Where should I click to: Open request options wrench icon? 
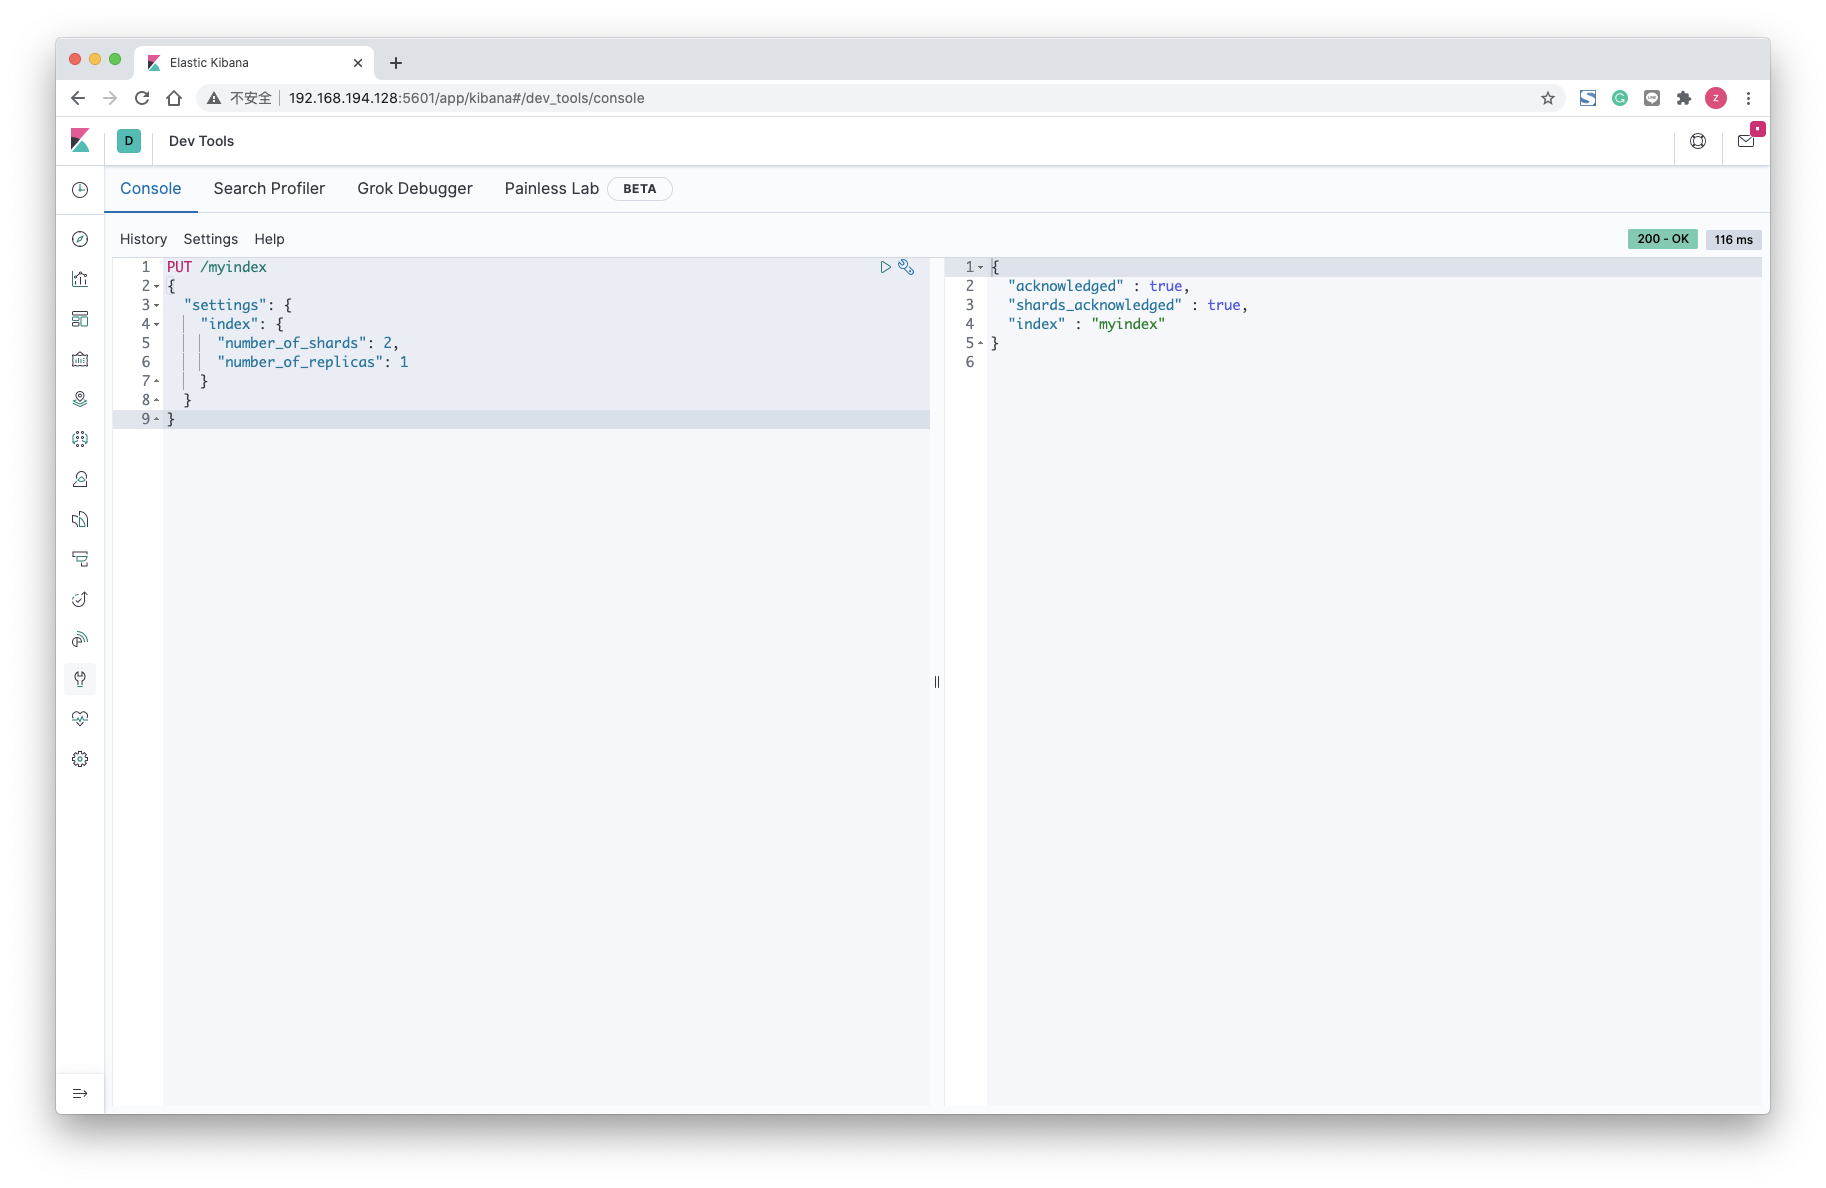(906, 267)
